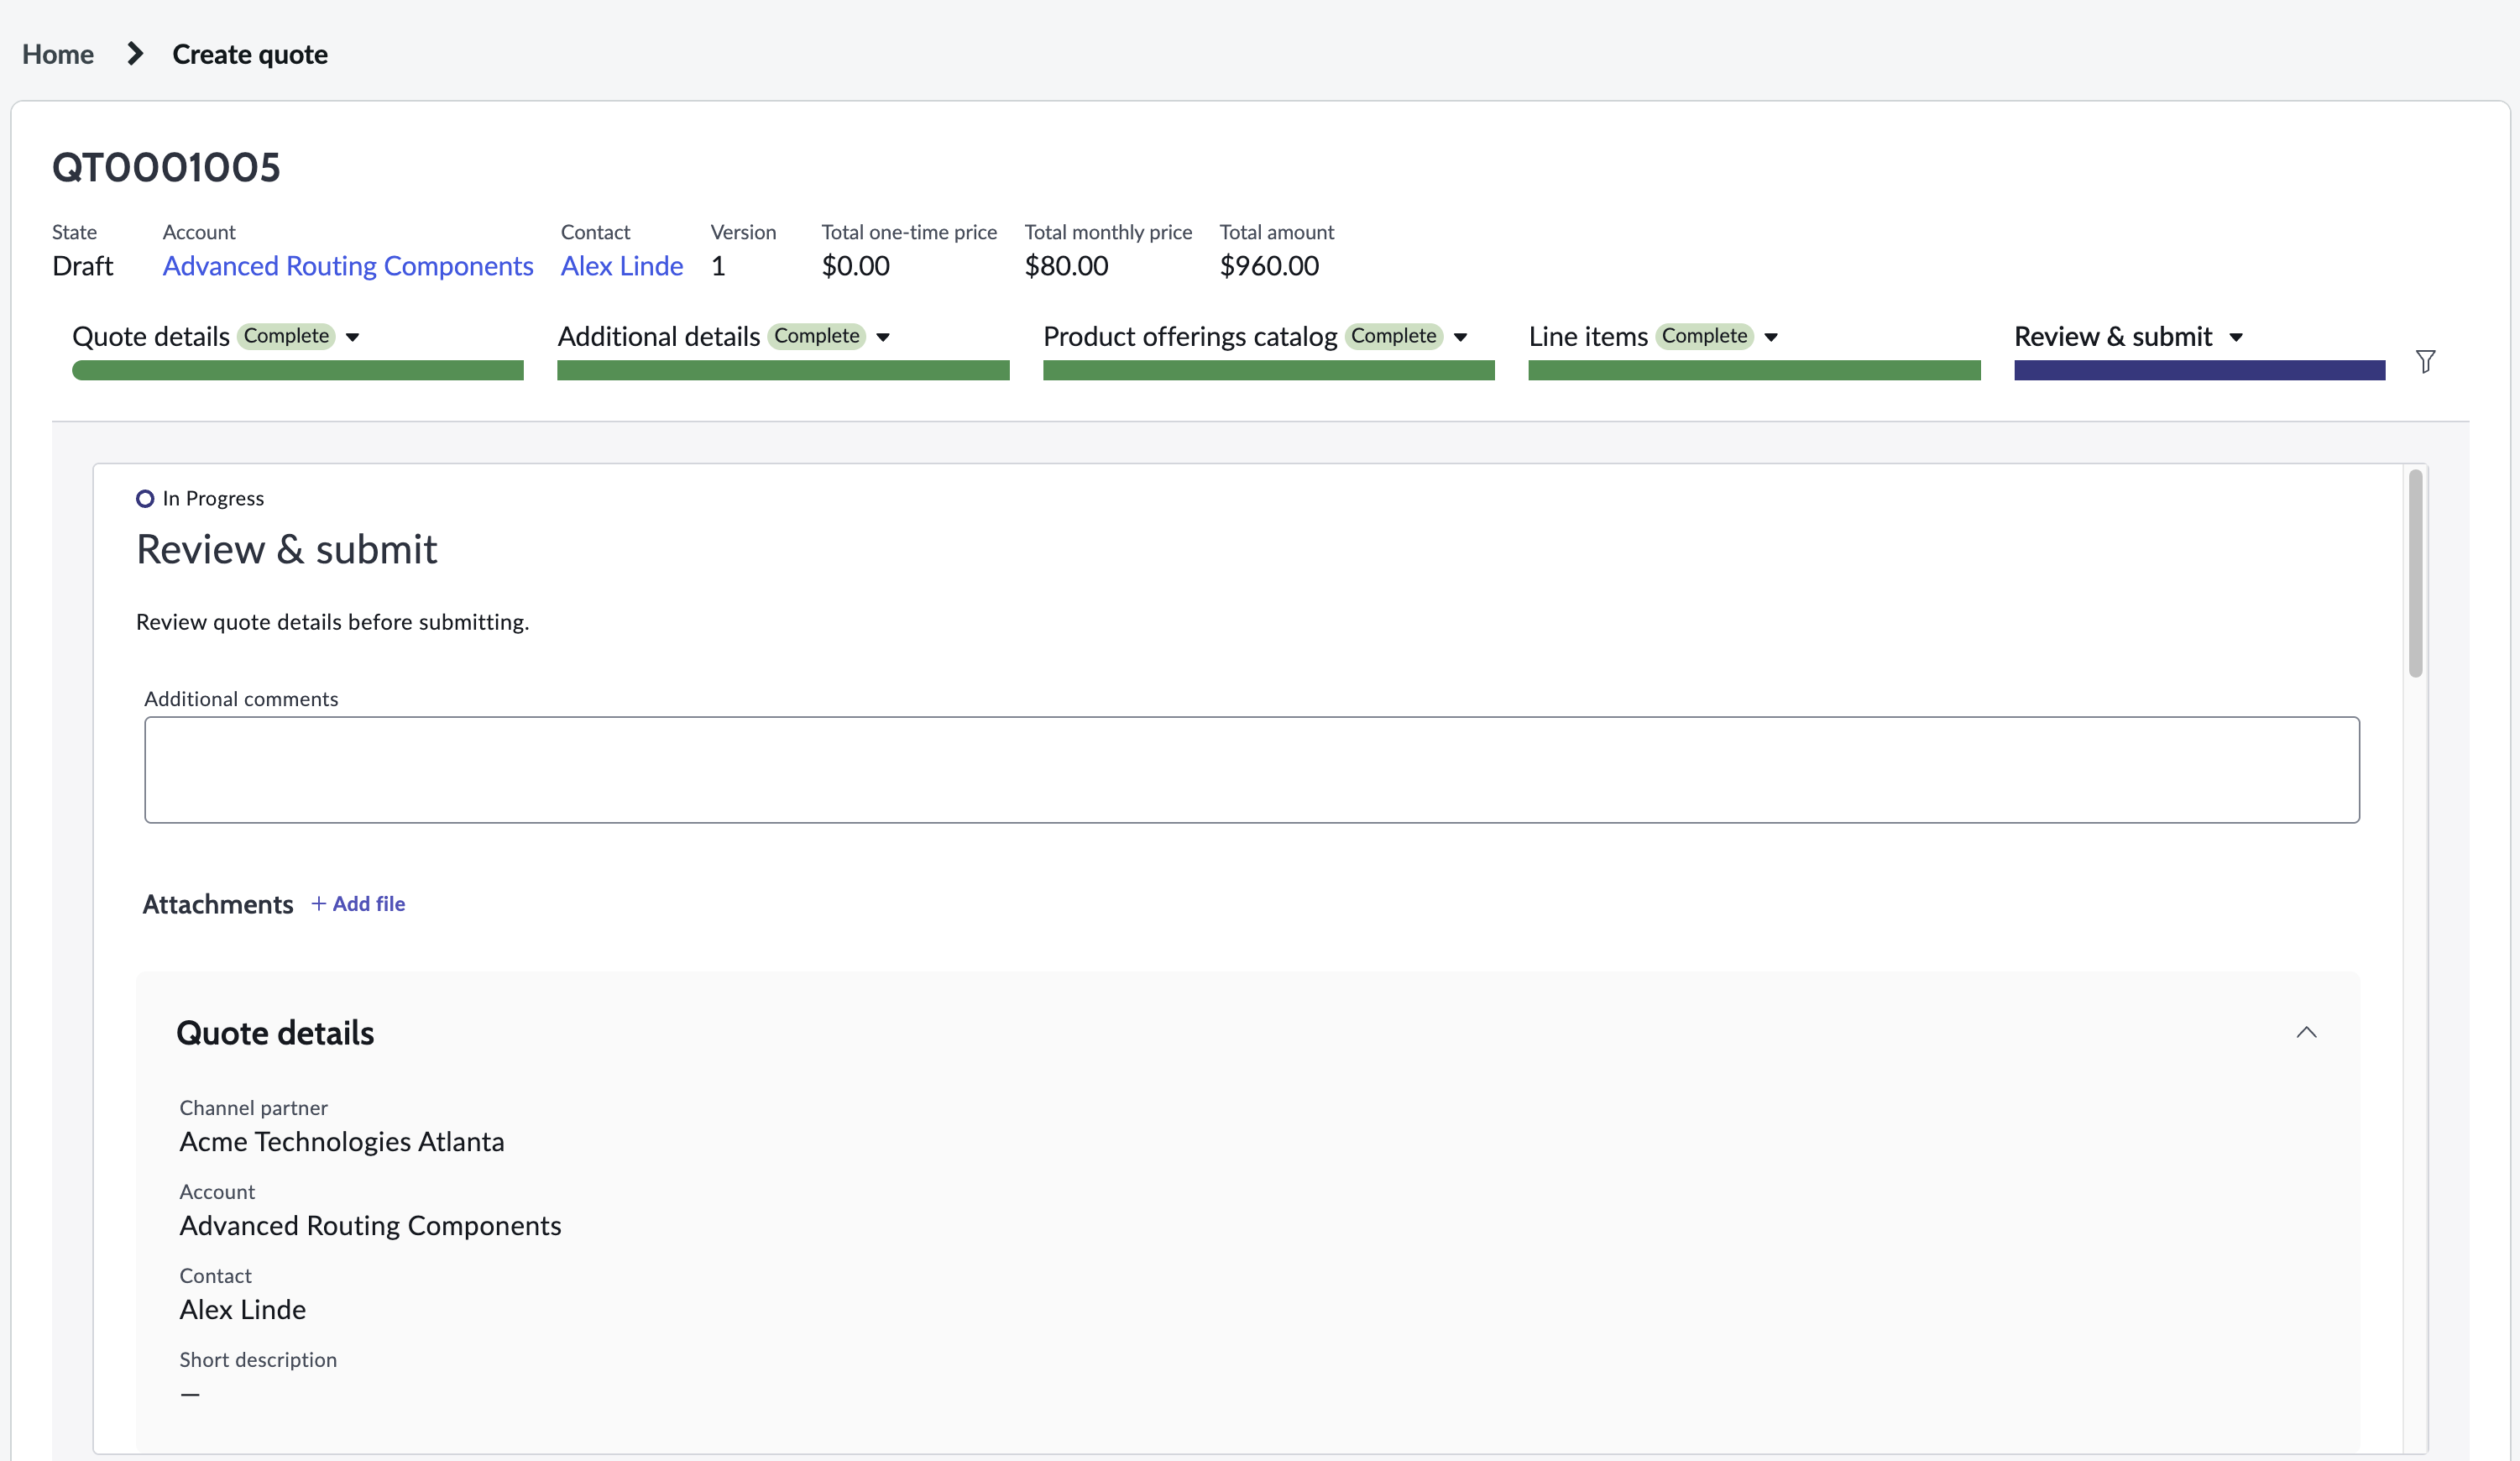Open Product offerings catalog step dropdown arrow
This screenshot has height=1461, width=2520.
(x=1460, y=337)
